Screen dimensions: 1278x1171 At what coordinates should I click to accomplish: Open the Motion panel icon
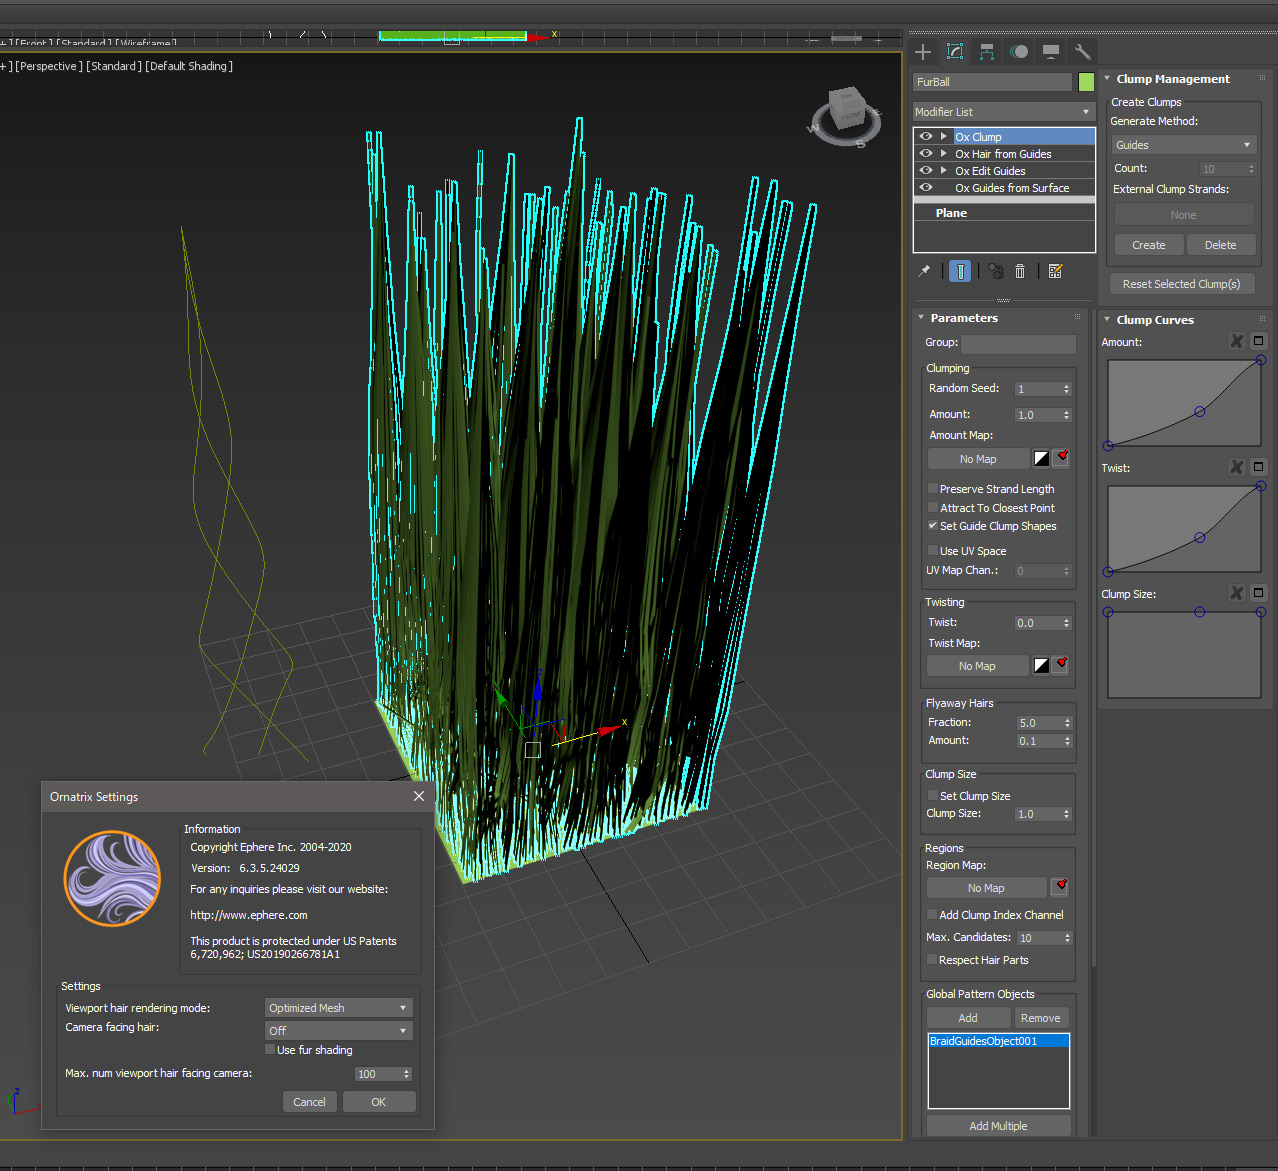(x=1019, y=52)
